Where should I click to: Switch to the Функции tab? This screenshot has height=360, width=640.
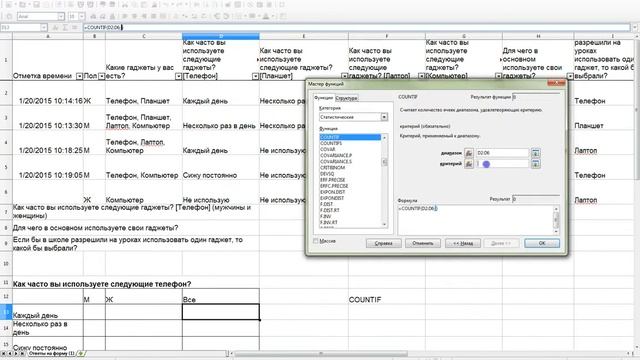(324, 98)
